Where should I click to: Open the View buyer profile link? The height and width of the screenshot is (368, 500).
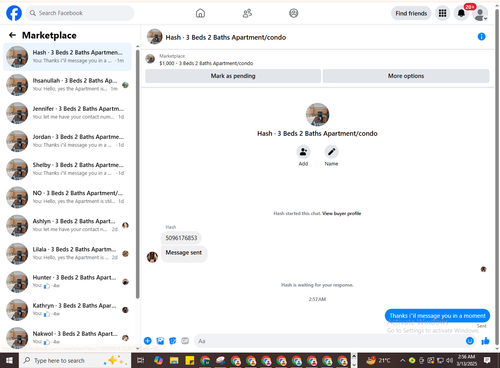341,213
